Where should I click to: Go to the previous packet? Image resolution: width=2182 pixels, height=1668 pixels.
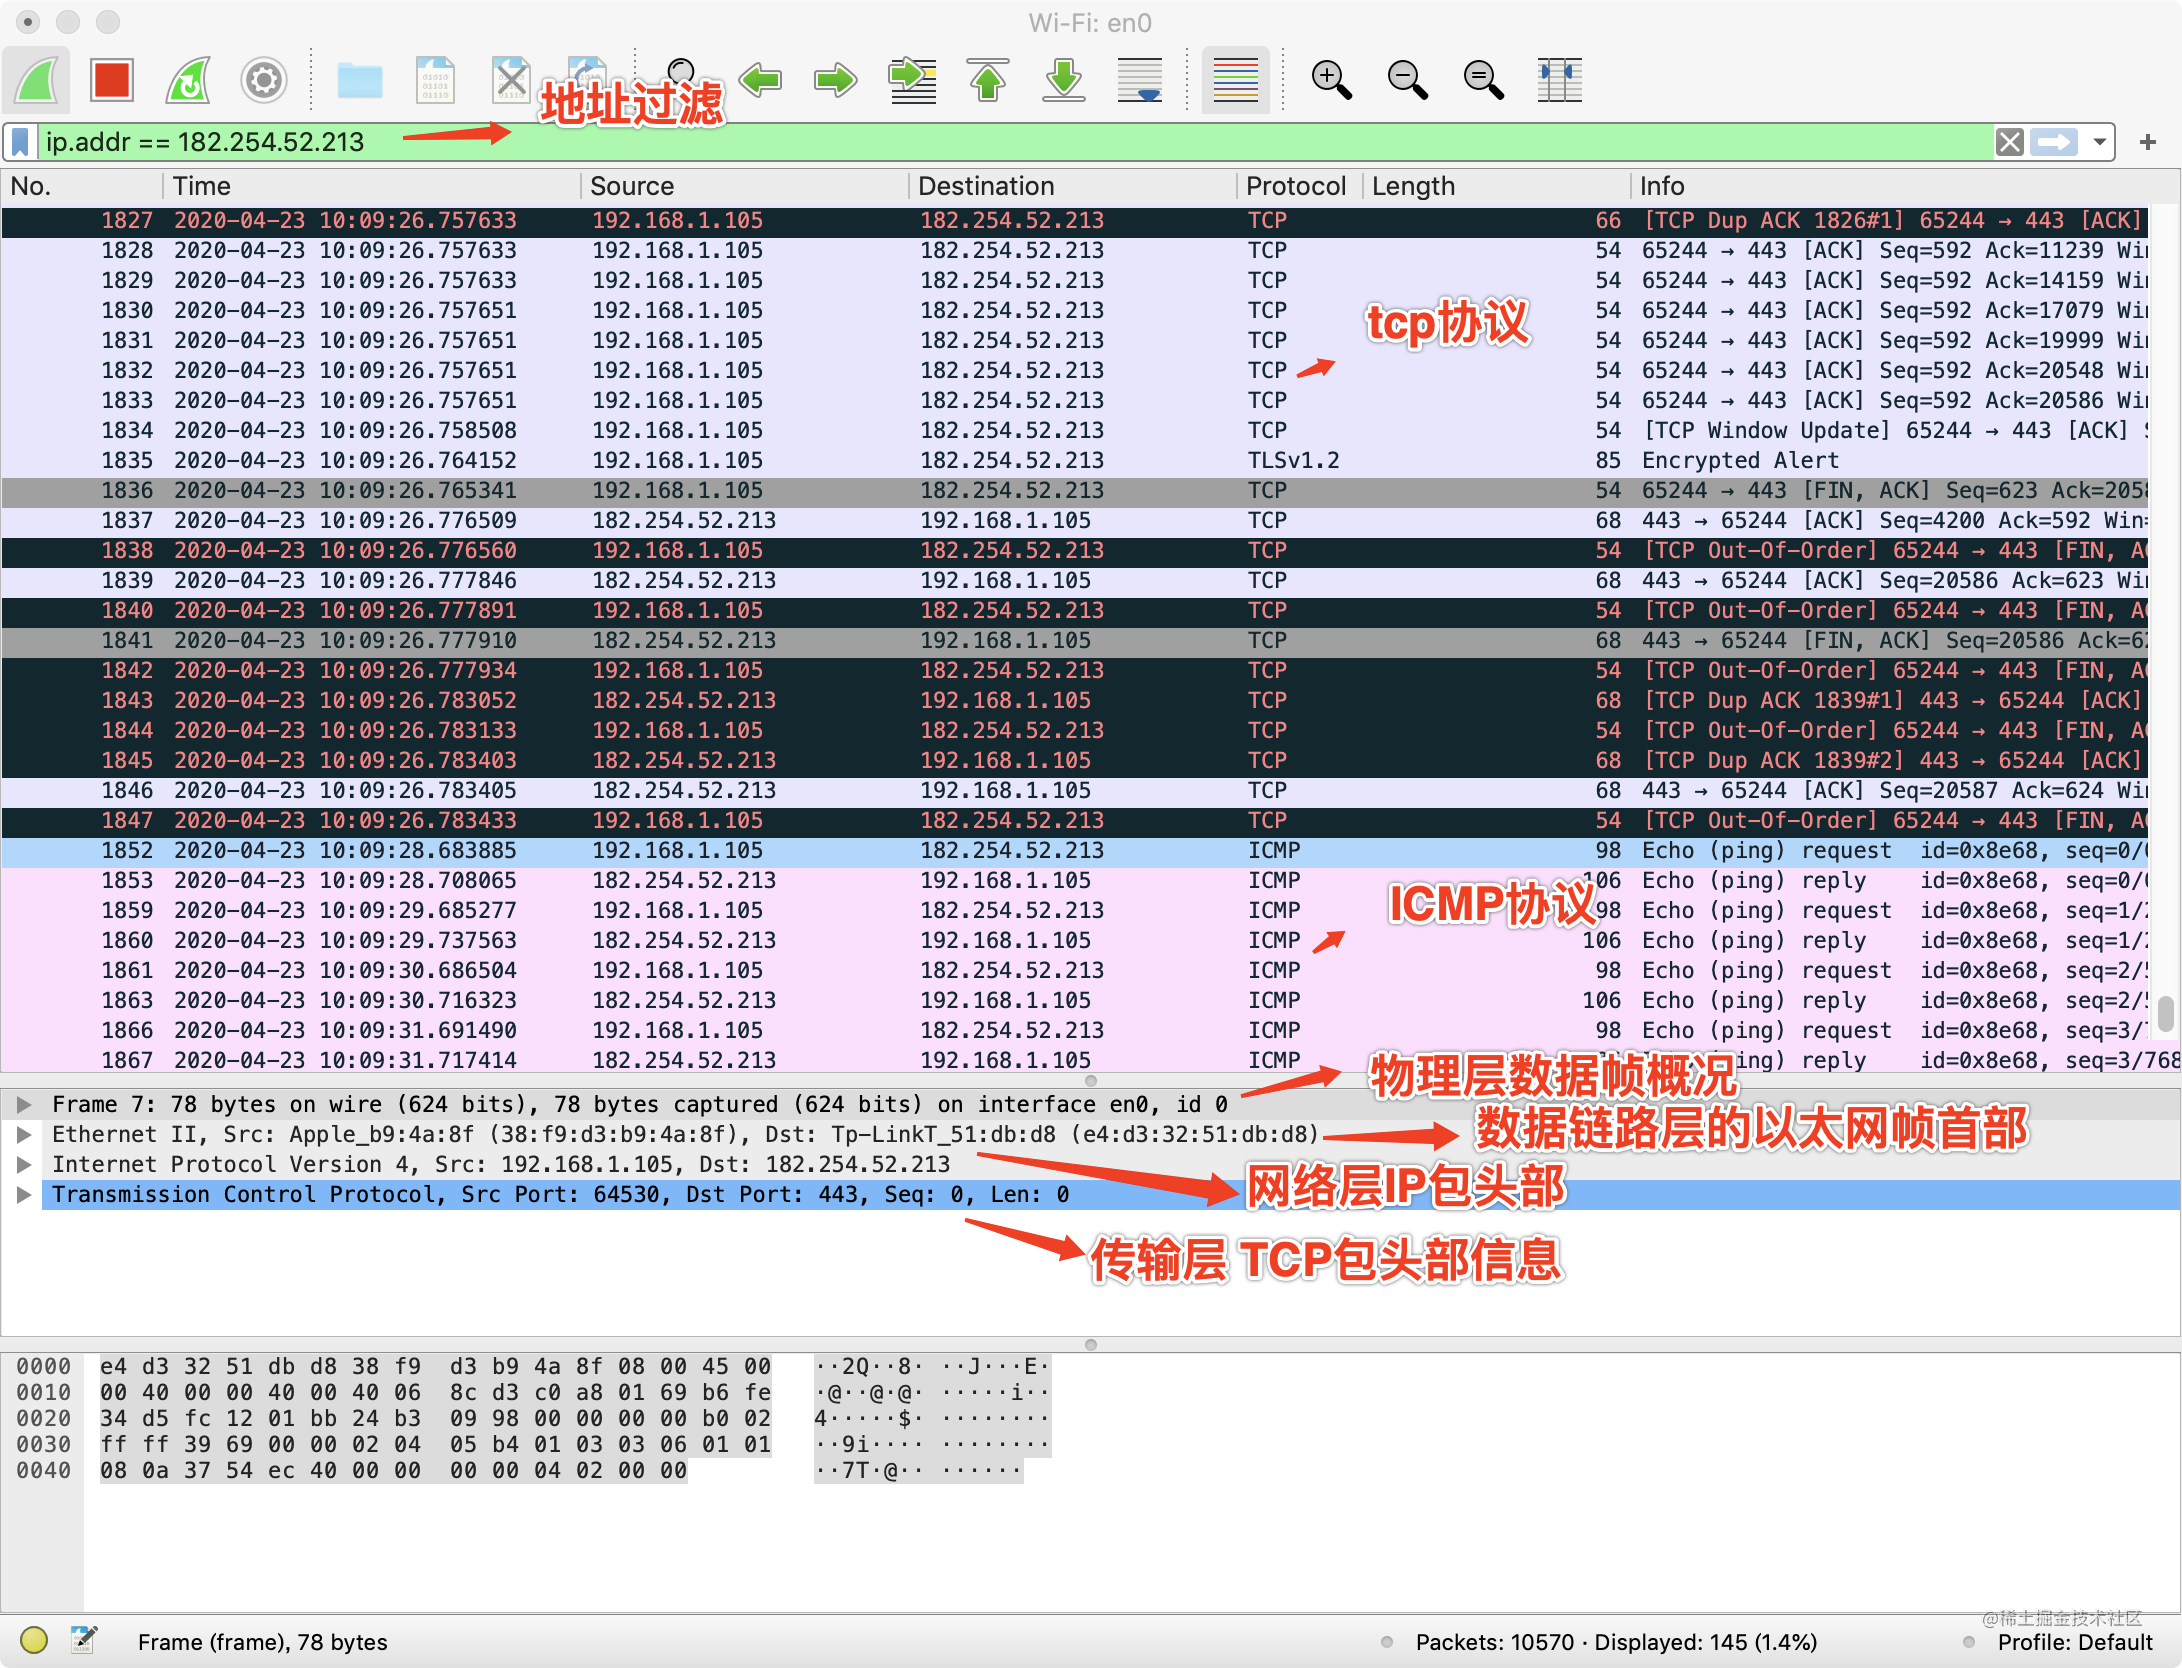click(761, 80)
